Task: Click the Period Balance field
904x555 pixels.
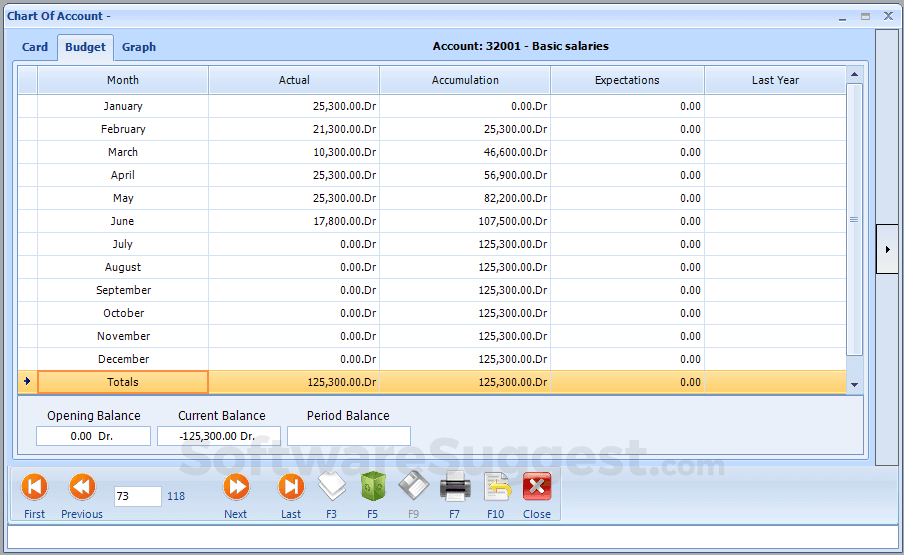Action: (x=348, y=436)
